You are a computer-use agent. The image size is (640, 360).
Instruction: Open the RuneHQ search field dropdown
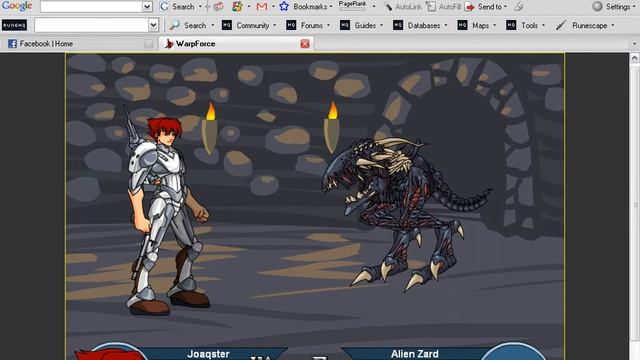[x=153, y=25]
